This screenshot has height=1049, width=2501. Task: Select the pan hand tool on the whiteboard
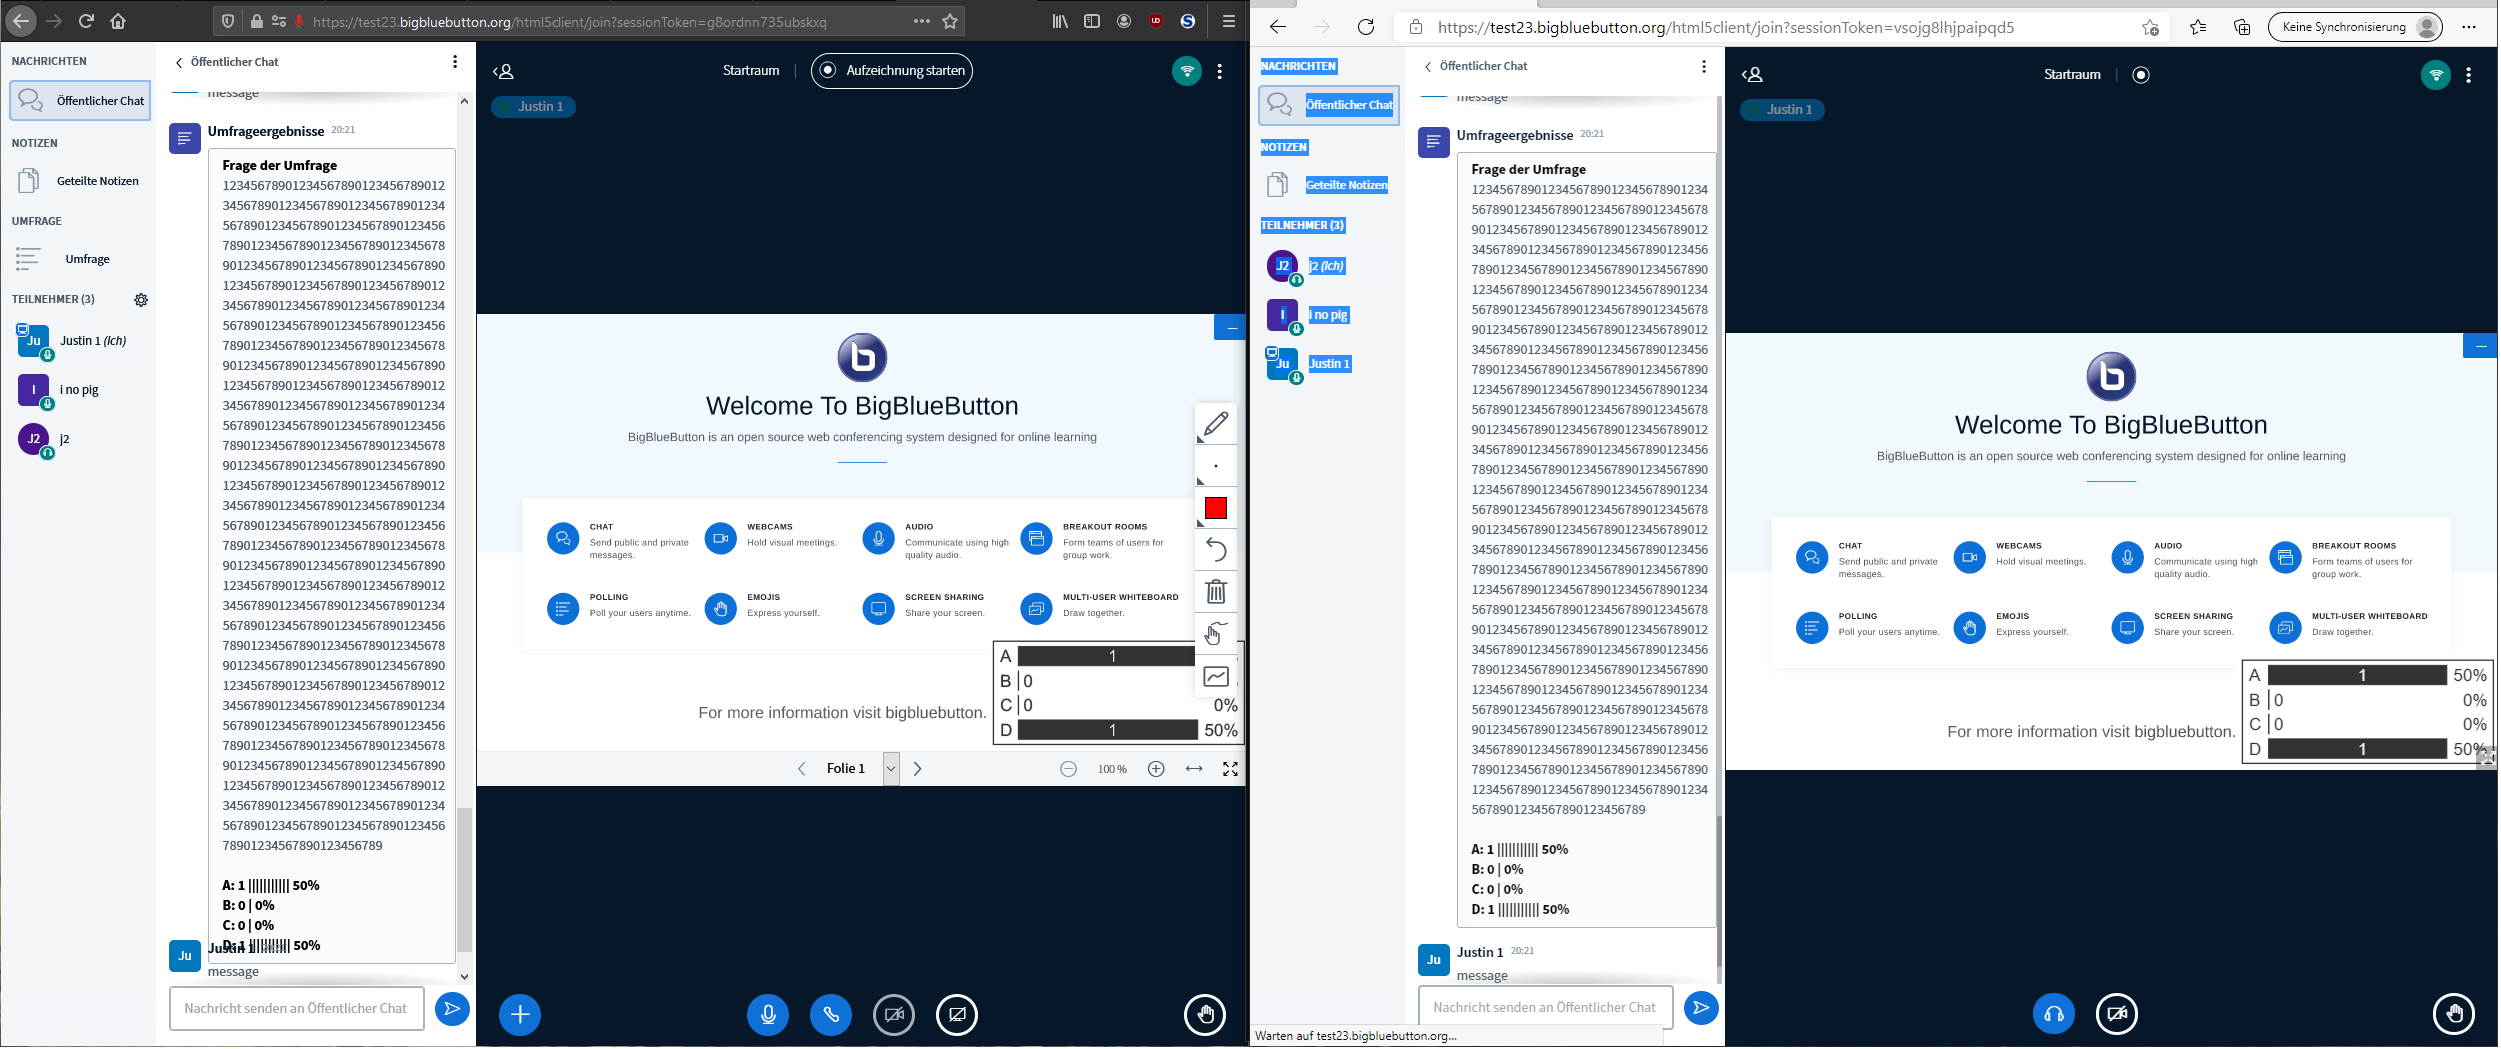click(x=1216, y=633)
